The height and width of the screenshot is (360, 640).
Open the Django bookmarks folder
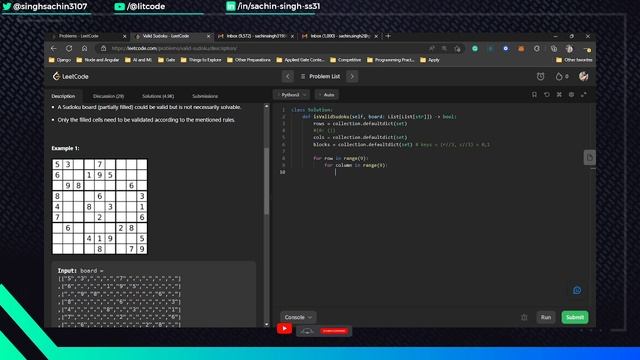click(60, 60)
